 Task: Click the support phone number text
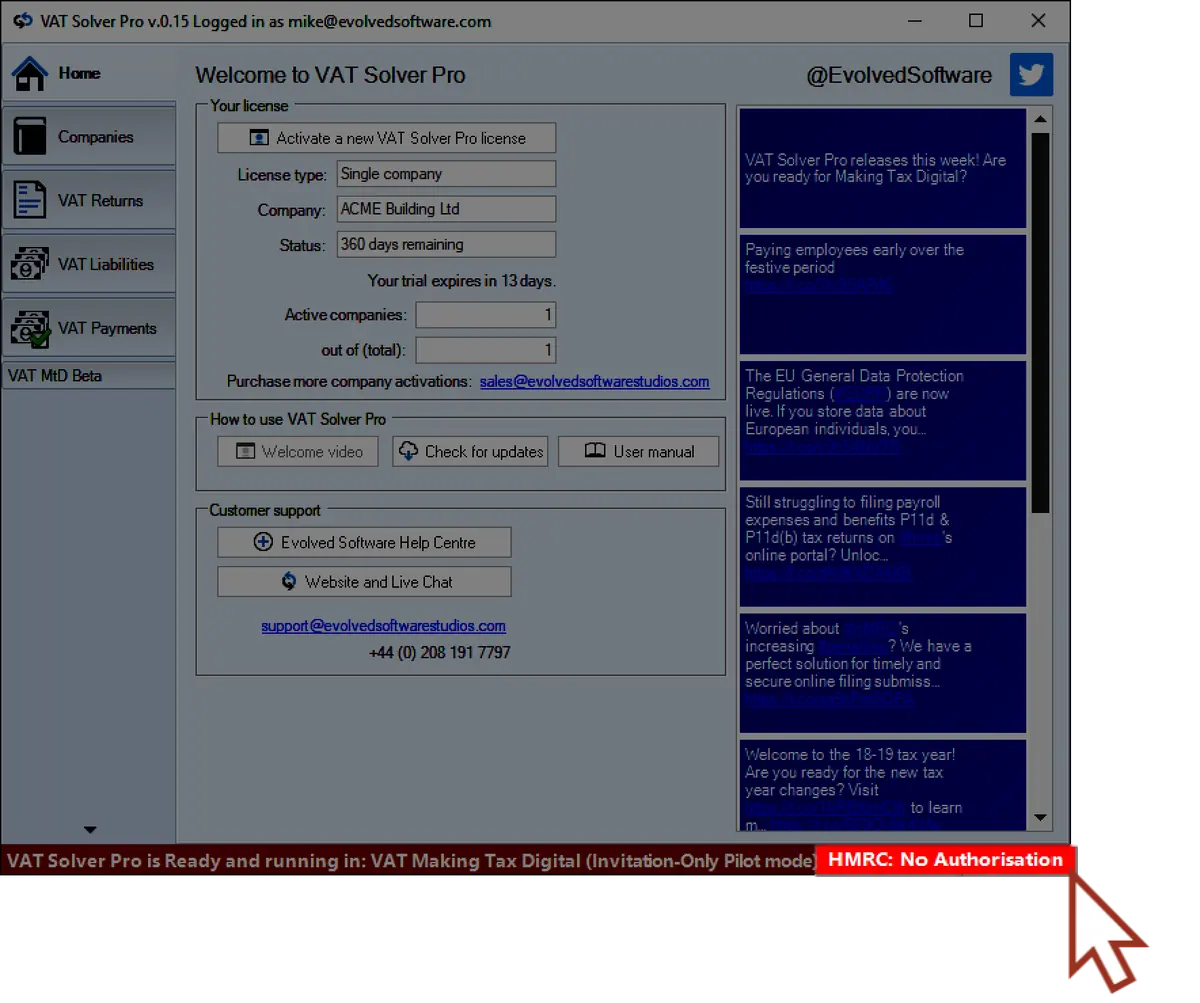tap(439, 652)
